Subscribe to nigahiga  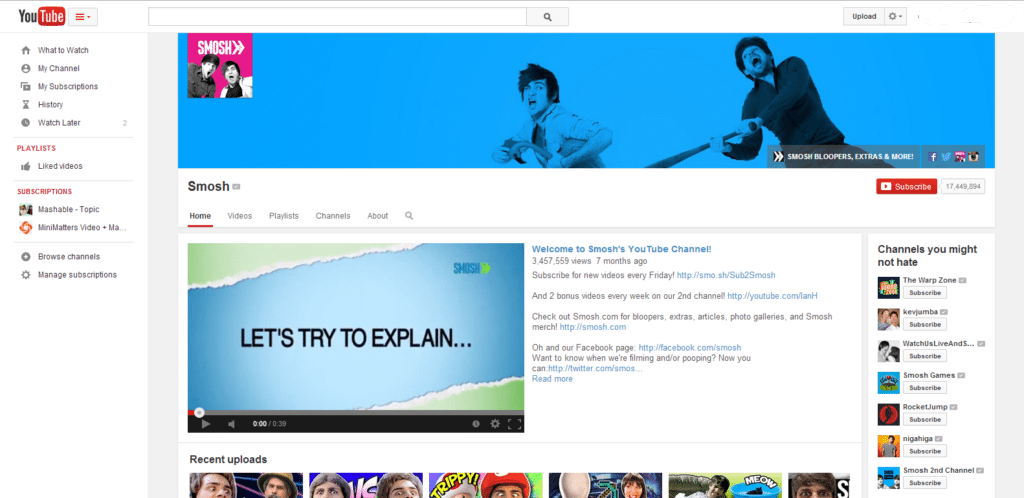tap(925, 451)
